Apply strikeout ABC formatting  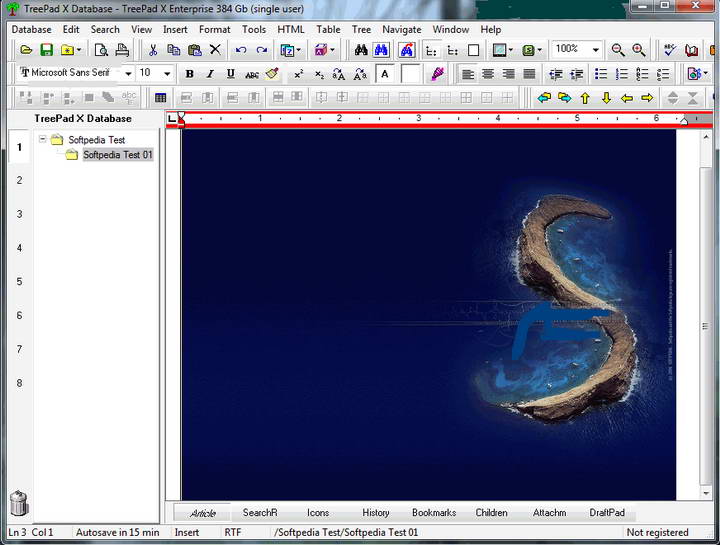[x=252, y=74]
